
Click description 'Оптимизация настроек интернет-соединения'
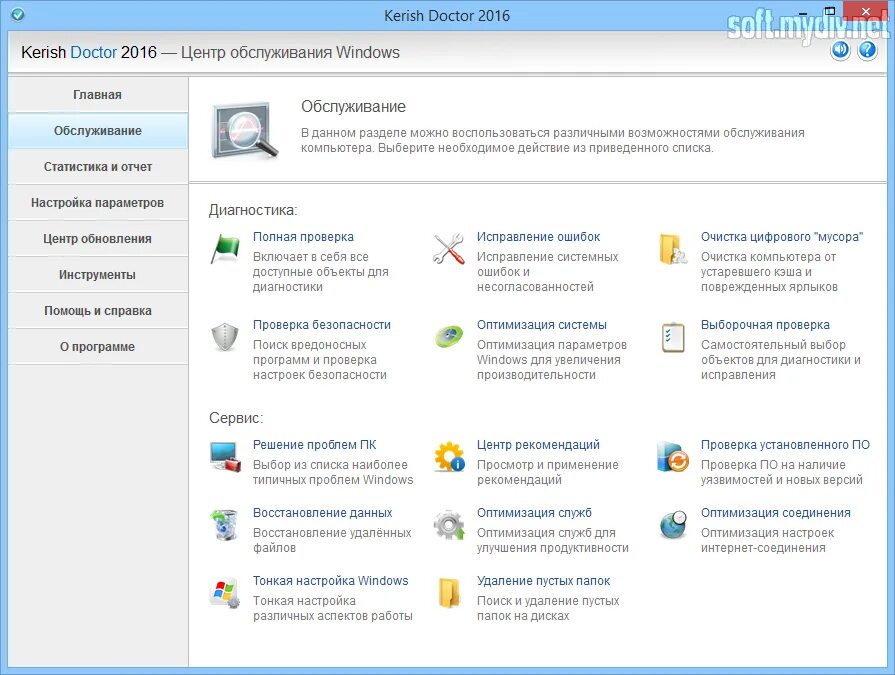point(767,540)
